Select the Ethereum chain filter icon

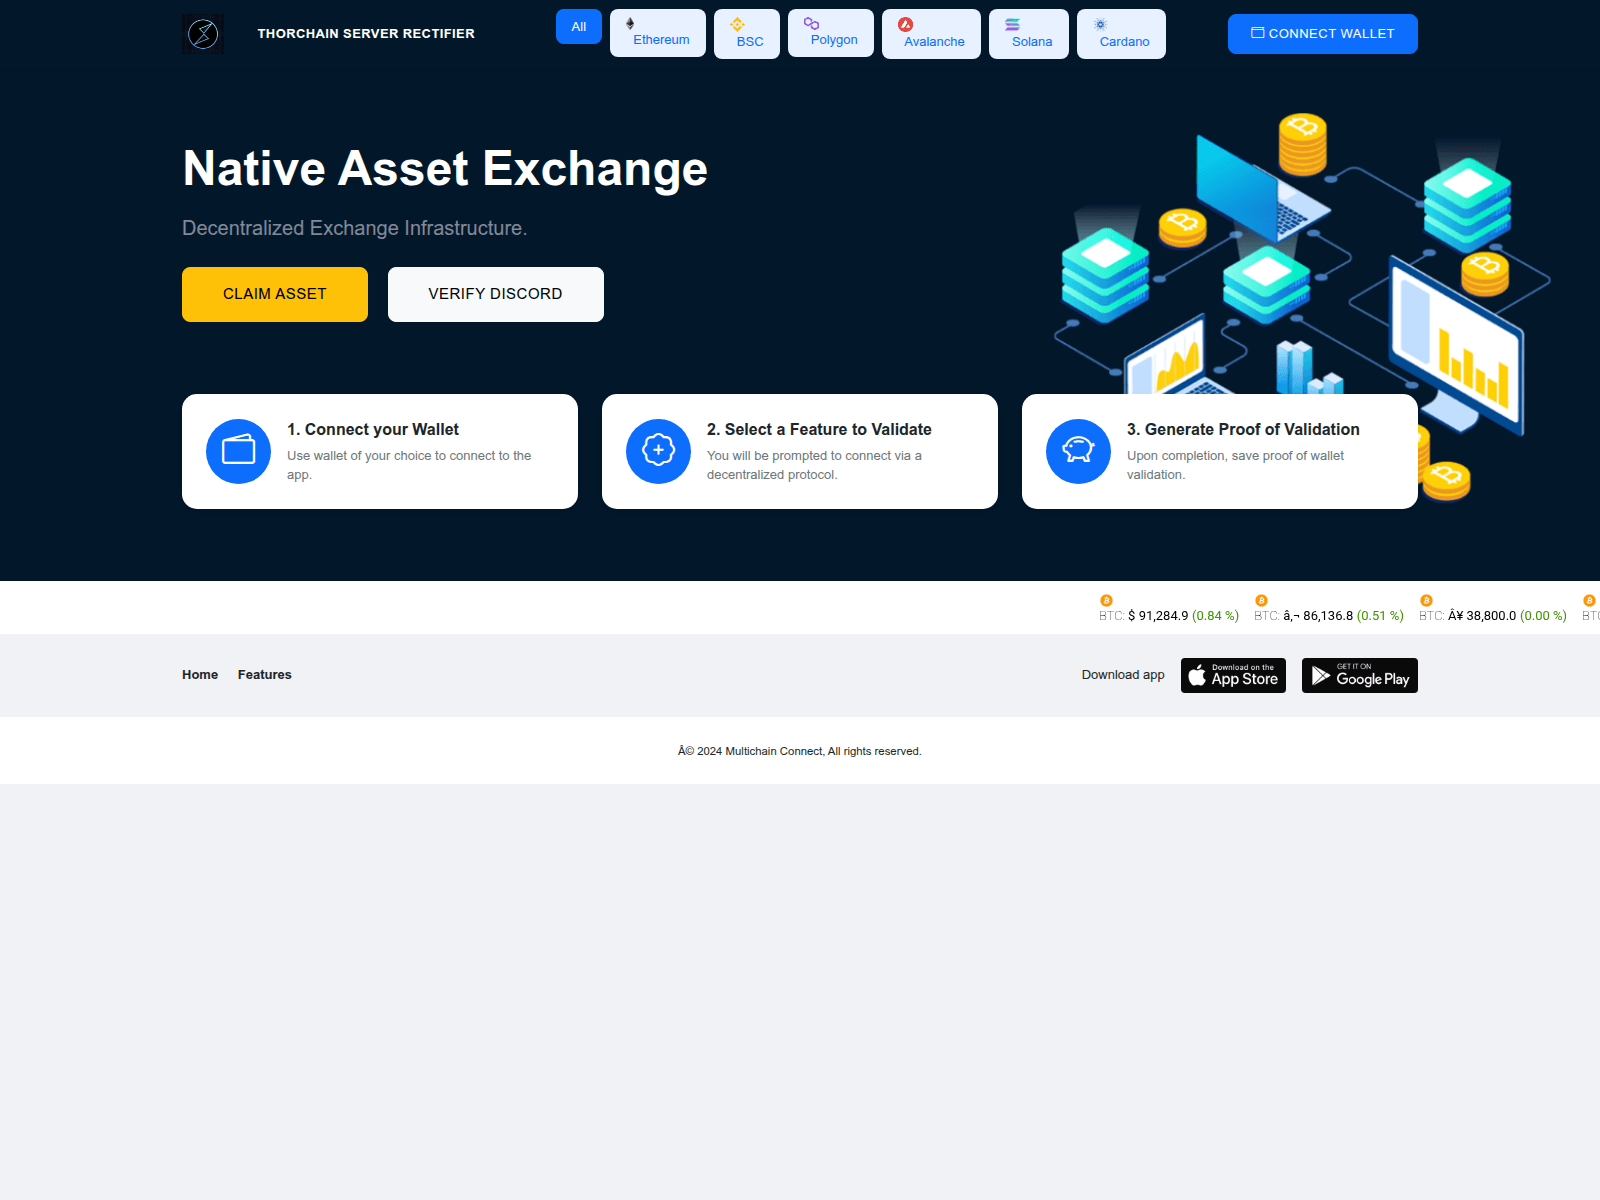click(631, 24)
